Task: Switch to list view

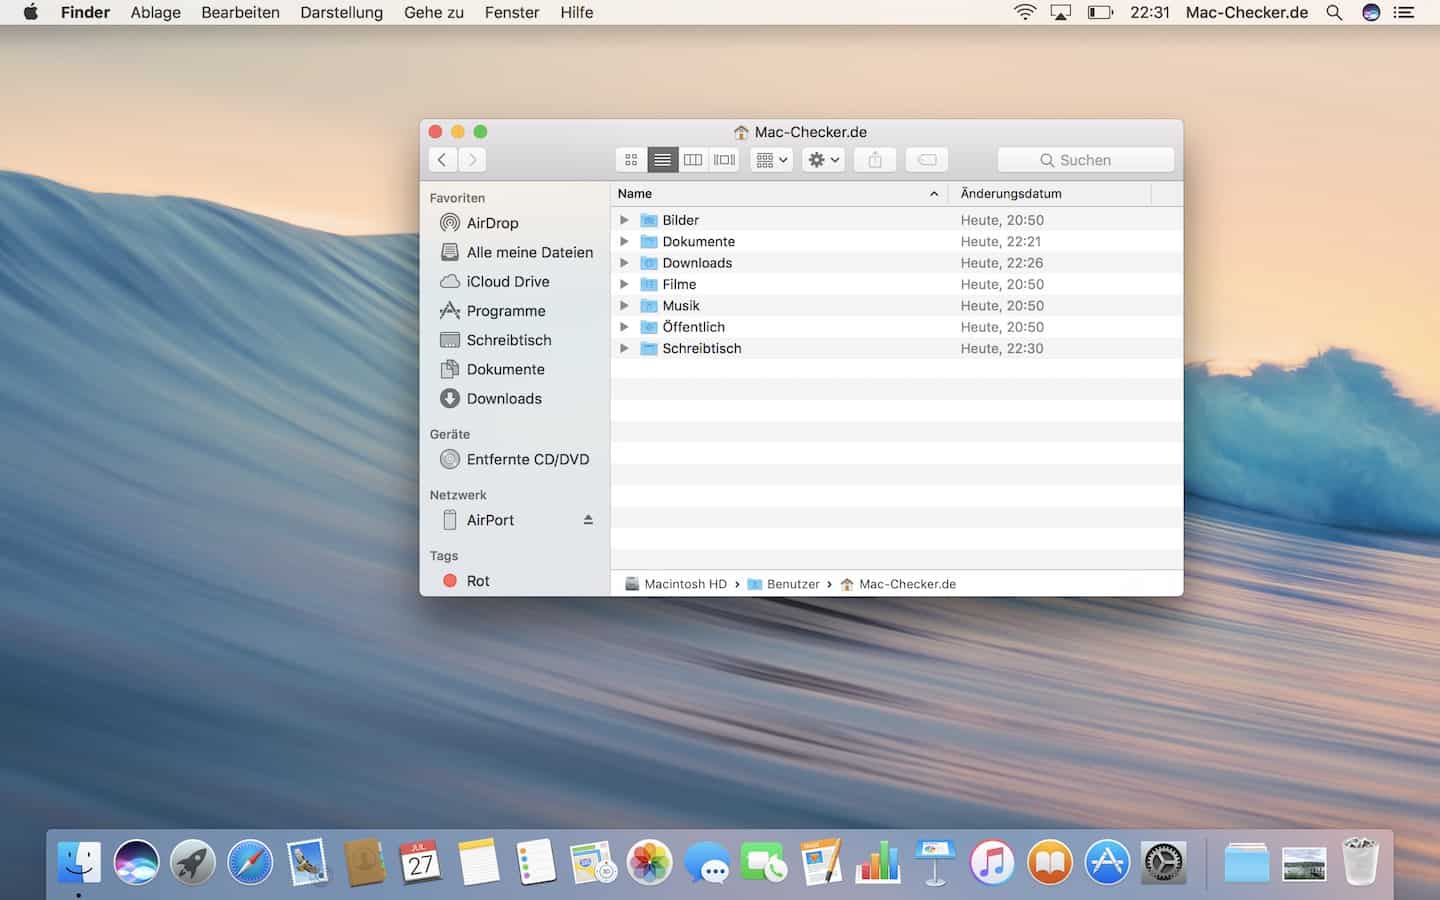Action: pyautogui.click(x=662, y=160)
